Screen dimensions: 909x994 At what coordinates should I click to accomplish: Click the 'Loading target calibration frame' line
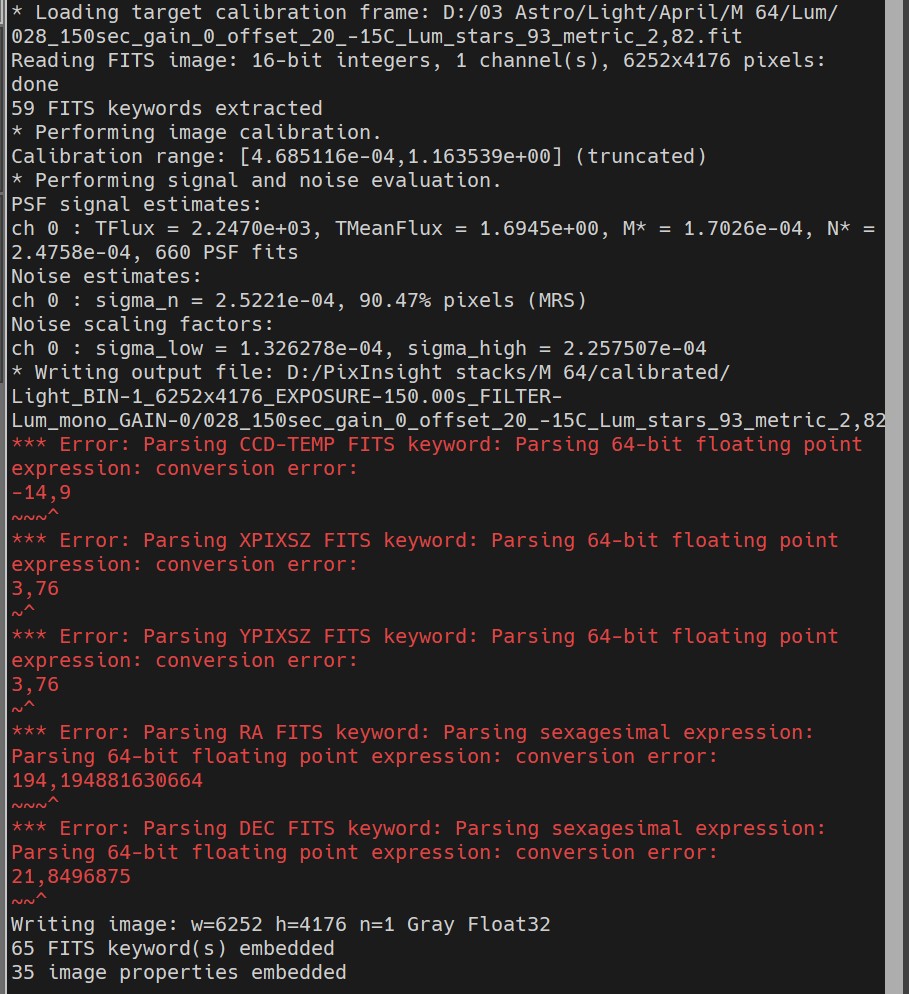(425, 24)
